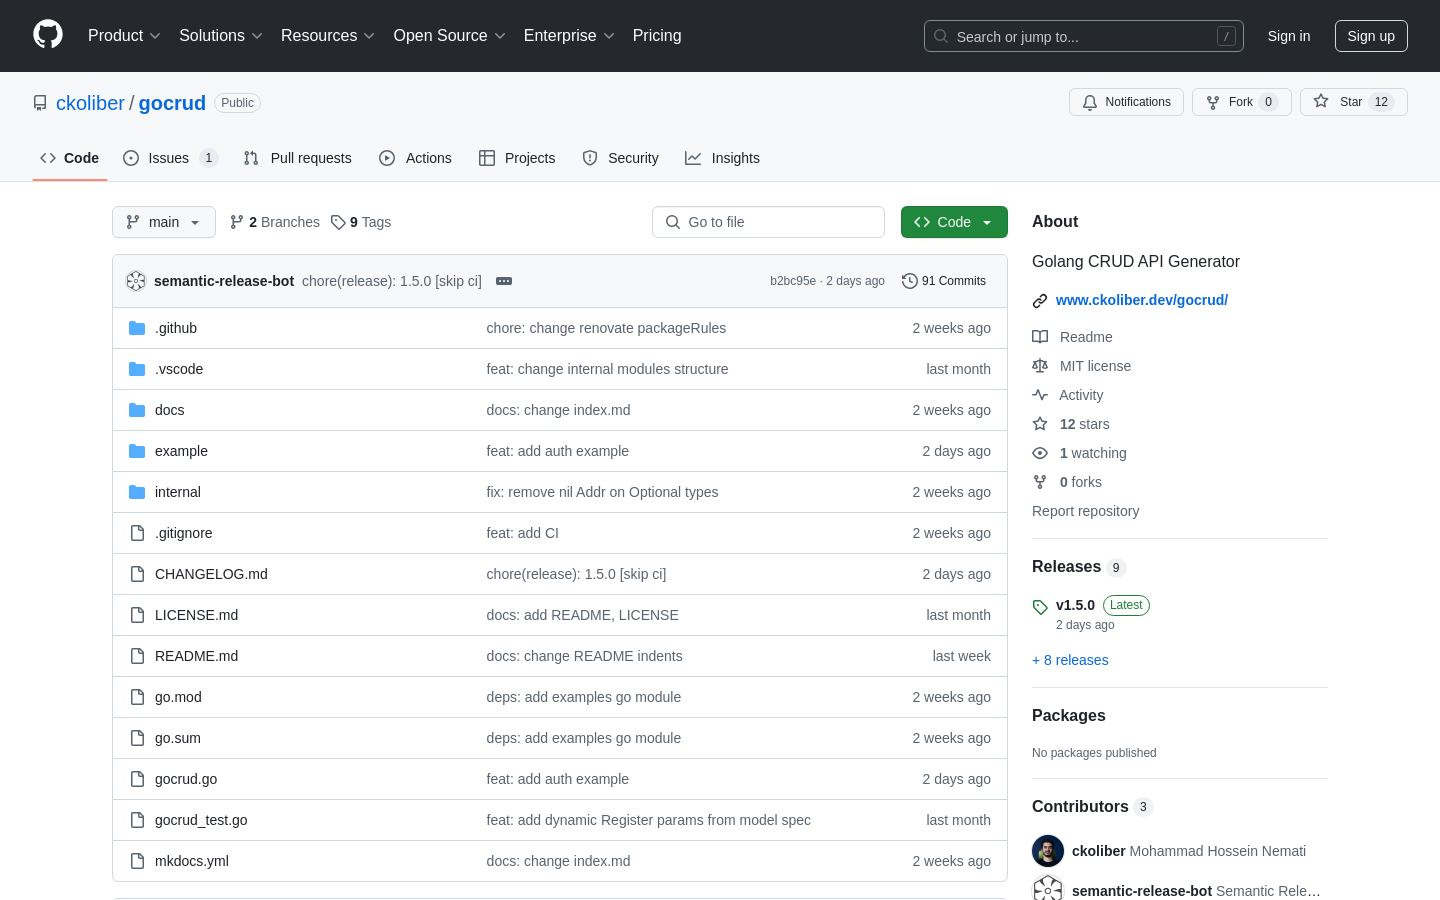Open the Open Source dropdown menu
The width and height of the screenshot is (1440, 900).
tap(450, 36)
